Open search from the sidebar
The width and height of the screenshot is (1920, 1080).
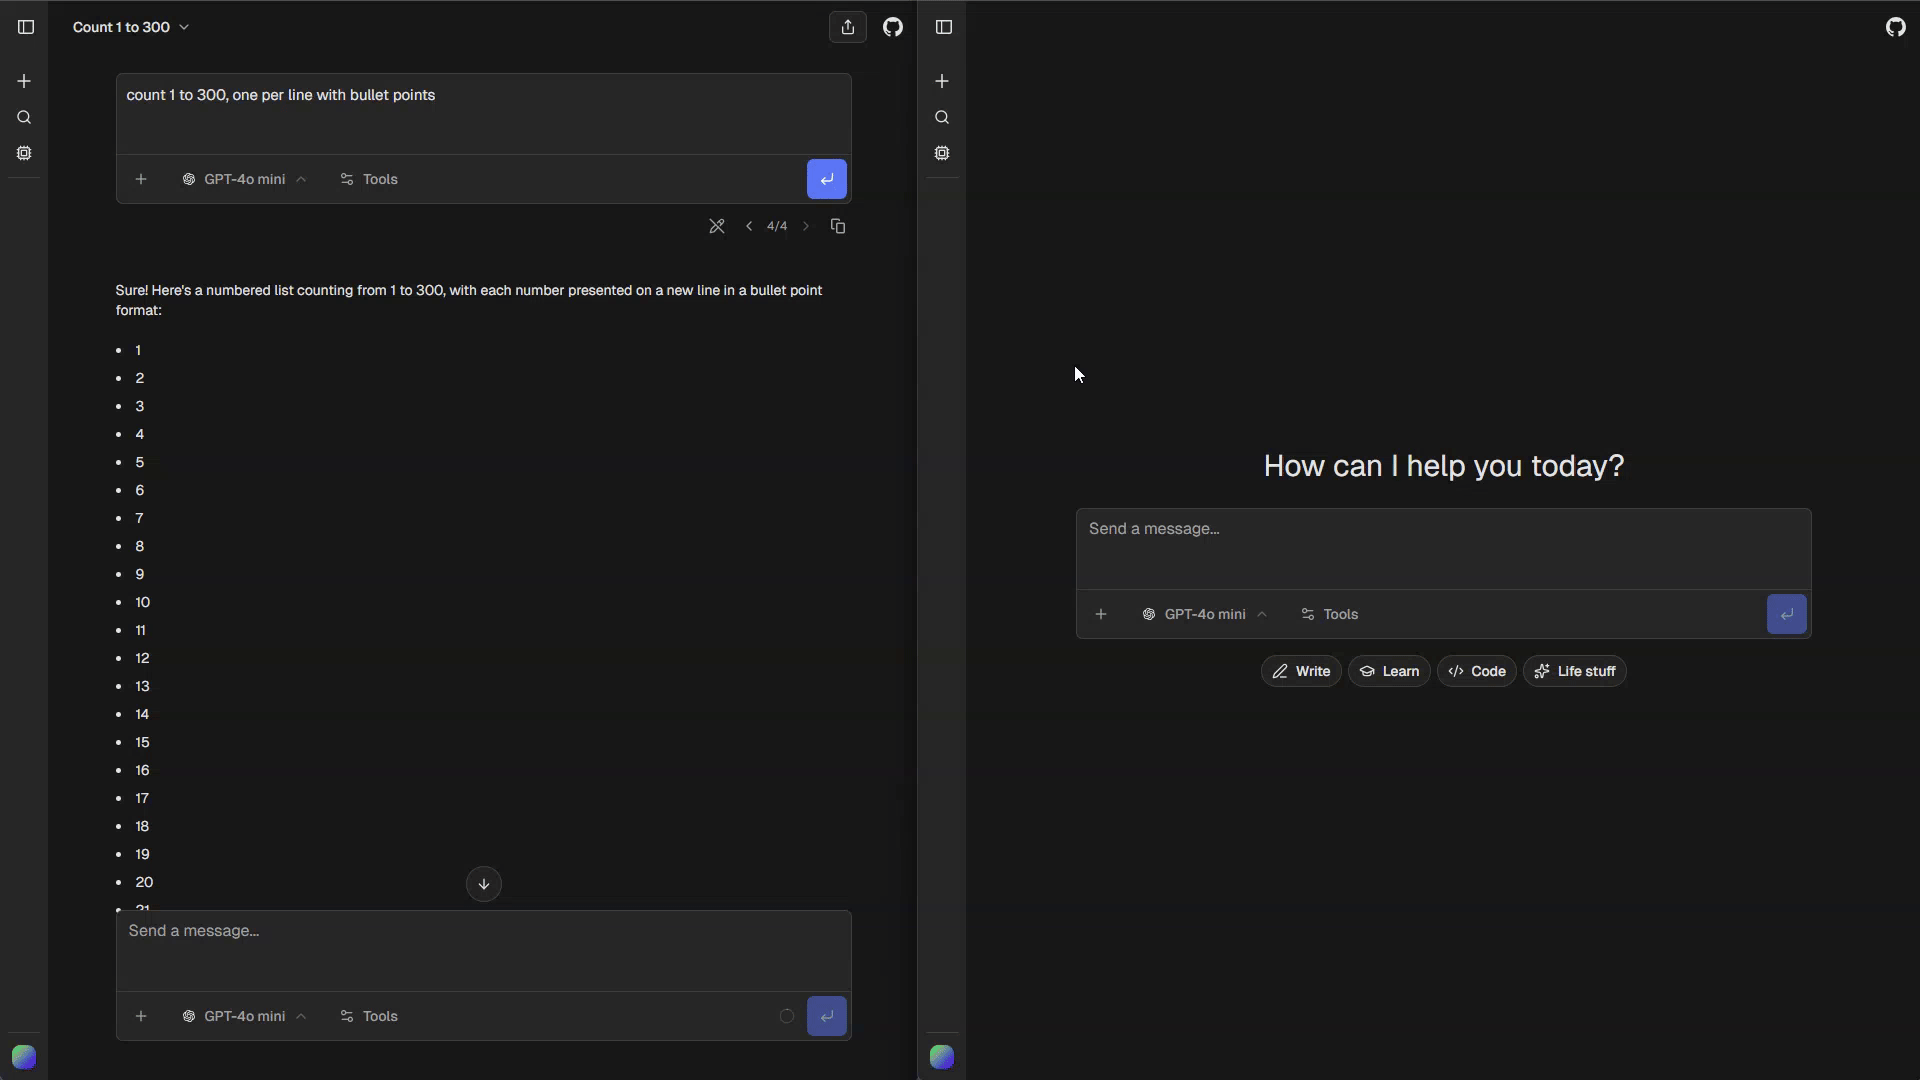click(x=24, y=117)
